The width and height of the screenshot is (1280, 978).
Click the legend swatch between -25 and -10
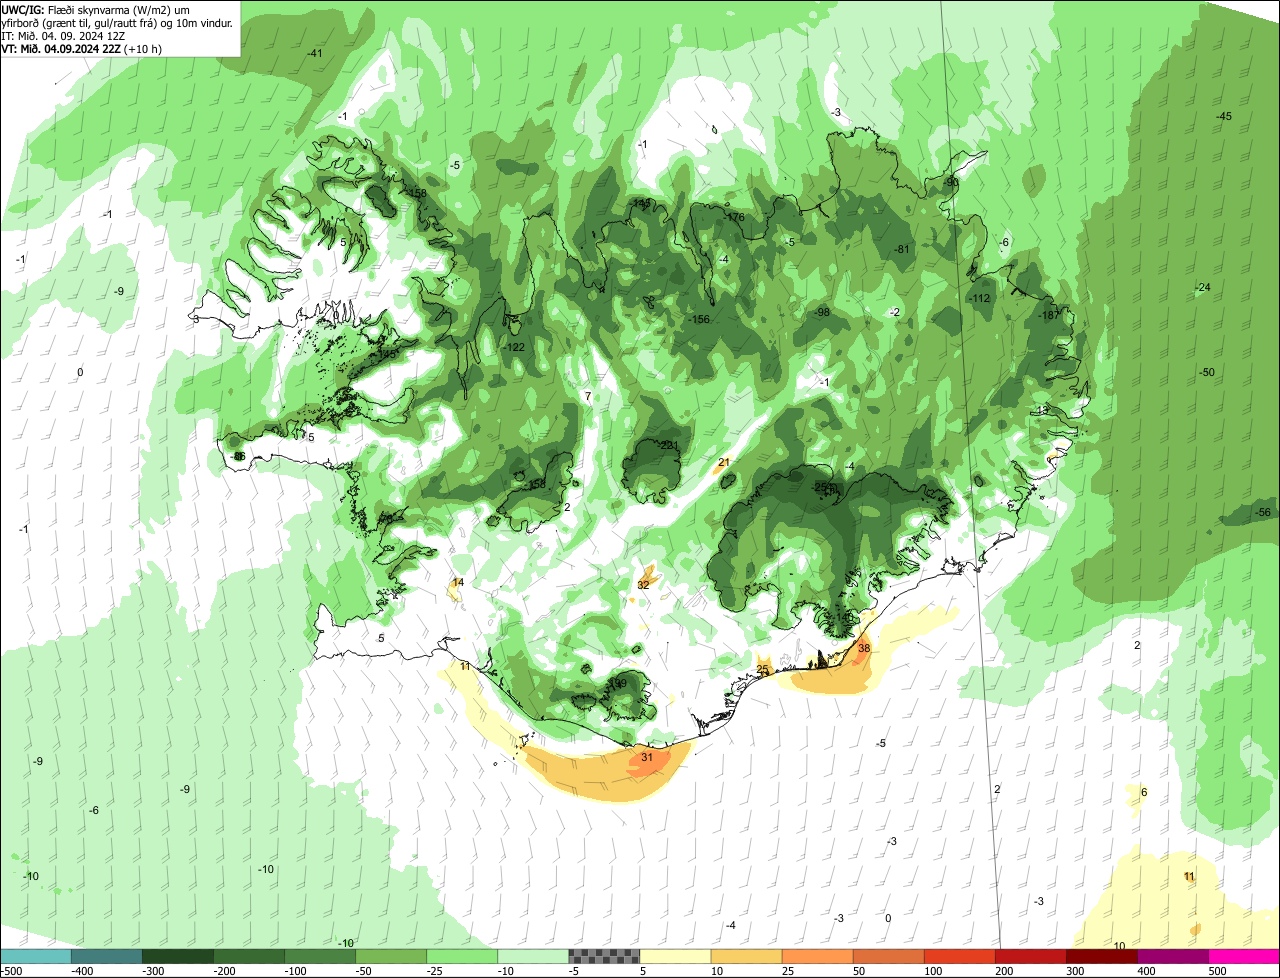[x=462, y=956]
